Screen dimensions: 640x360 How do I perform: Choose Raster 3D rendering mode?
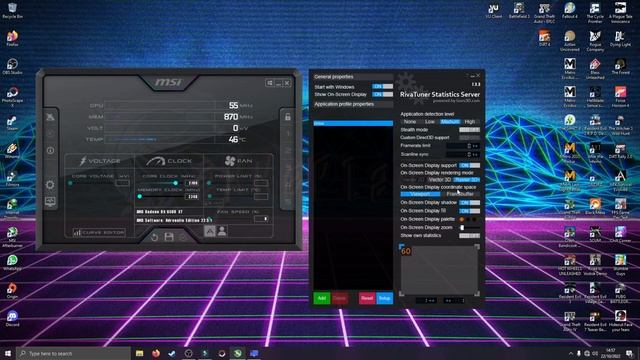click(x=467, y=180)
